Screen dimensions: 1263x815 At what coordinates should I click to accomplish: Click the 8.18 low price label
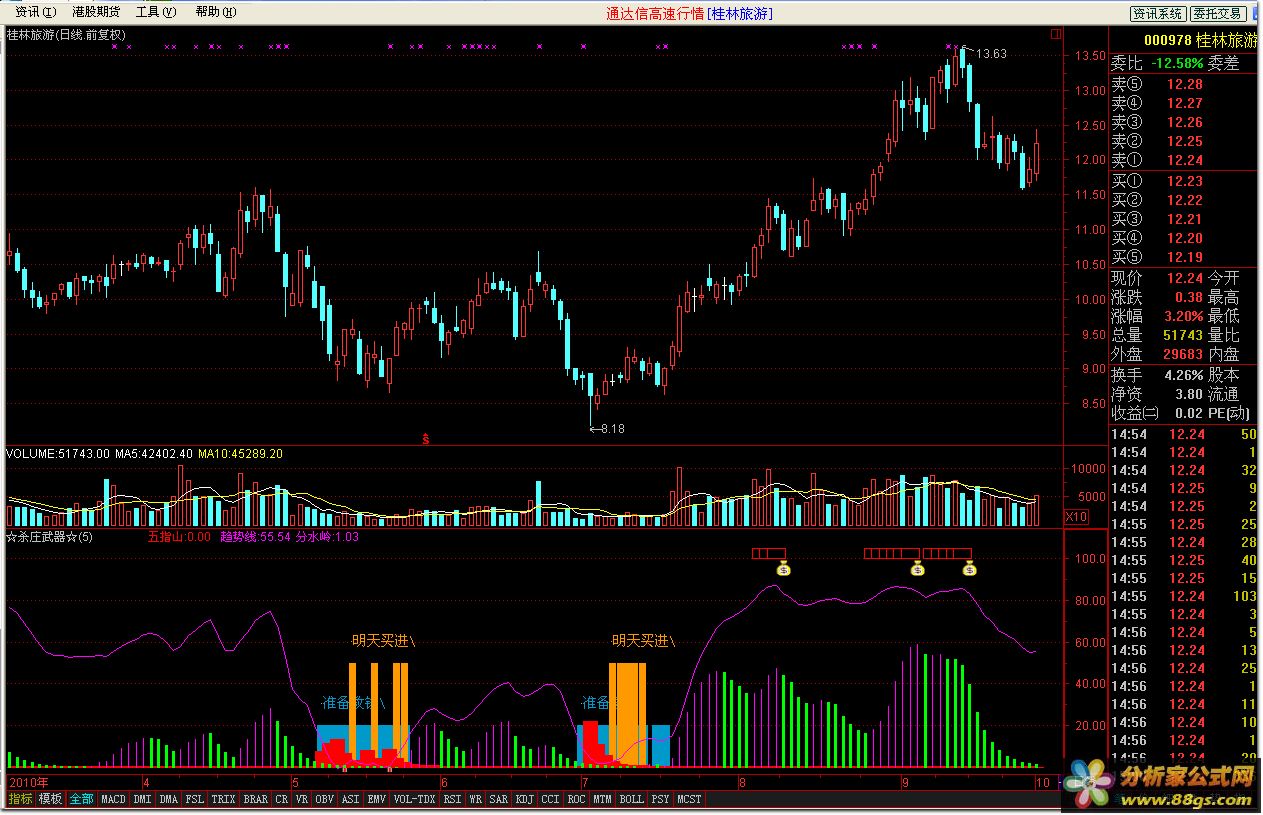(x=612, y=428)
